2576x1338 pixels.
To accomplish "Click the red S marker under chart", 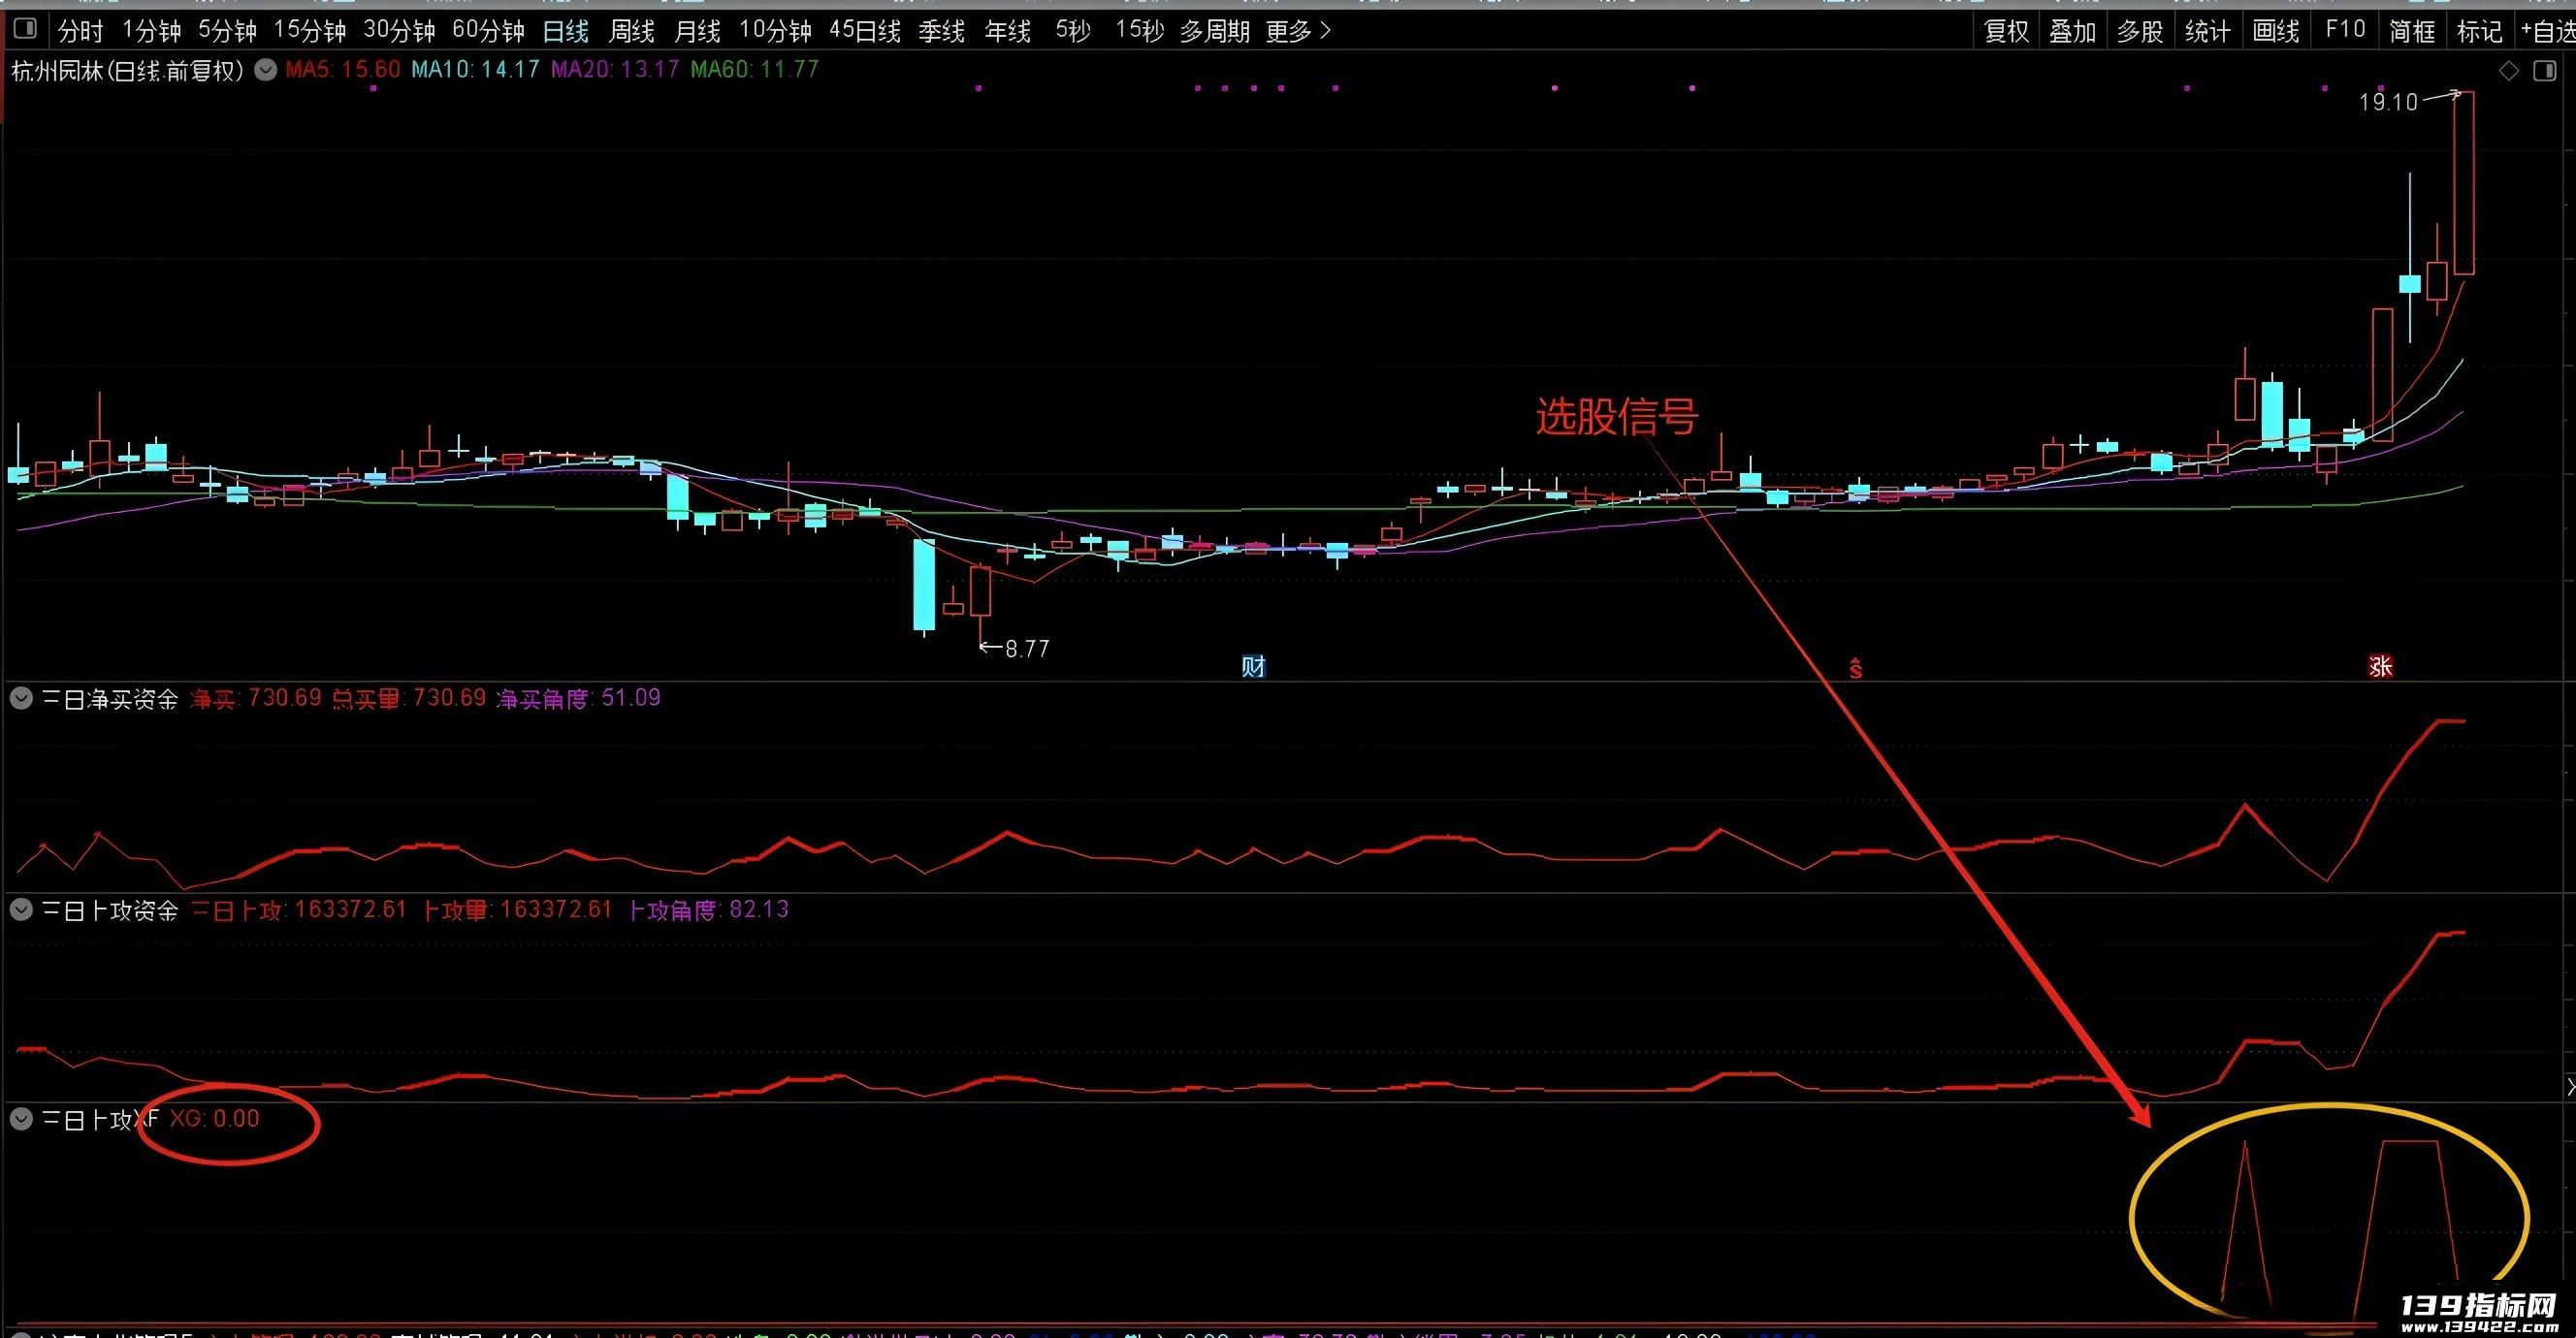I will [x=1856, y=668].
